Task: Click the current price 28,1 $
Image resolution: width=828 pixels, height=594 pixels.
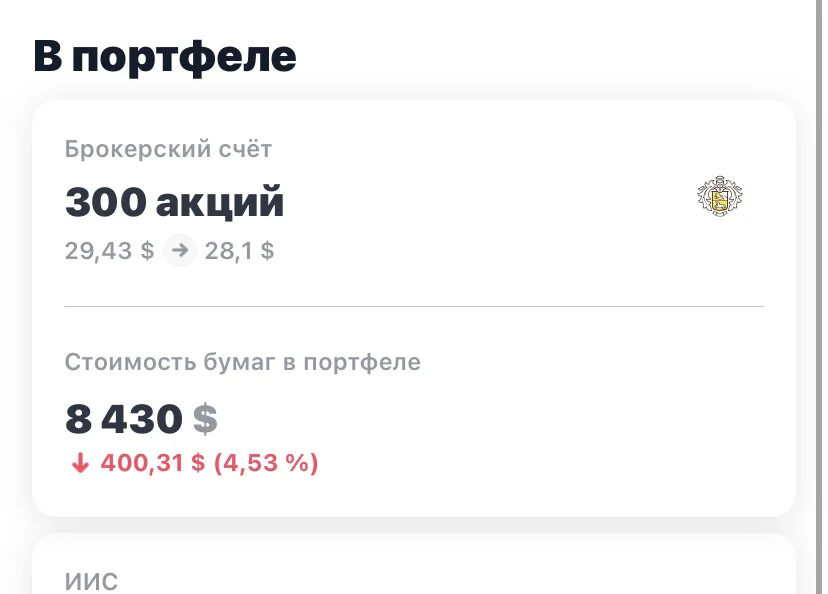Action: click(x=239, y=251)
